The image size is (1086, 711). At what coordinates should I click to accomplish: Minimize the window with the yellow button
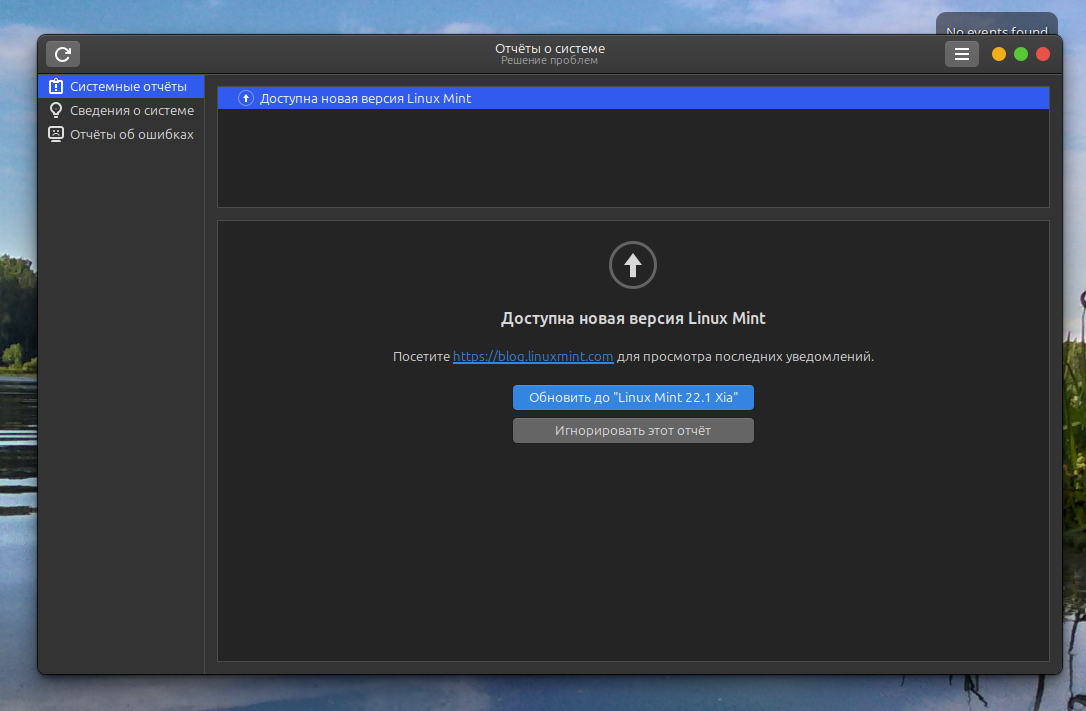(x=999, y=54)
